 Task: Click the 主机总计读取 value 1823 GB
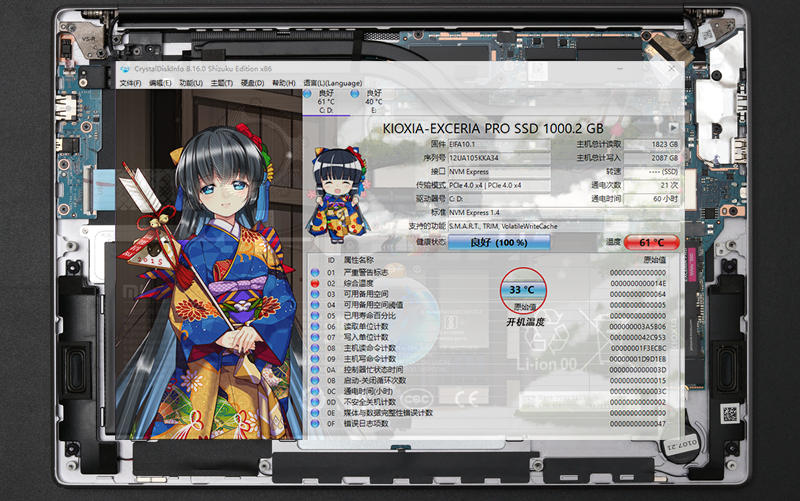click(652, 144)
